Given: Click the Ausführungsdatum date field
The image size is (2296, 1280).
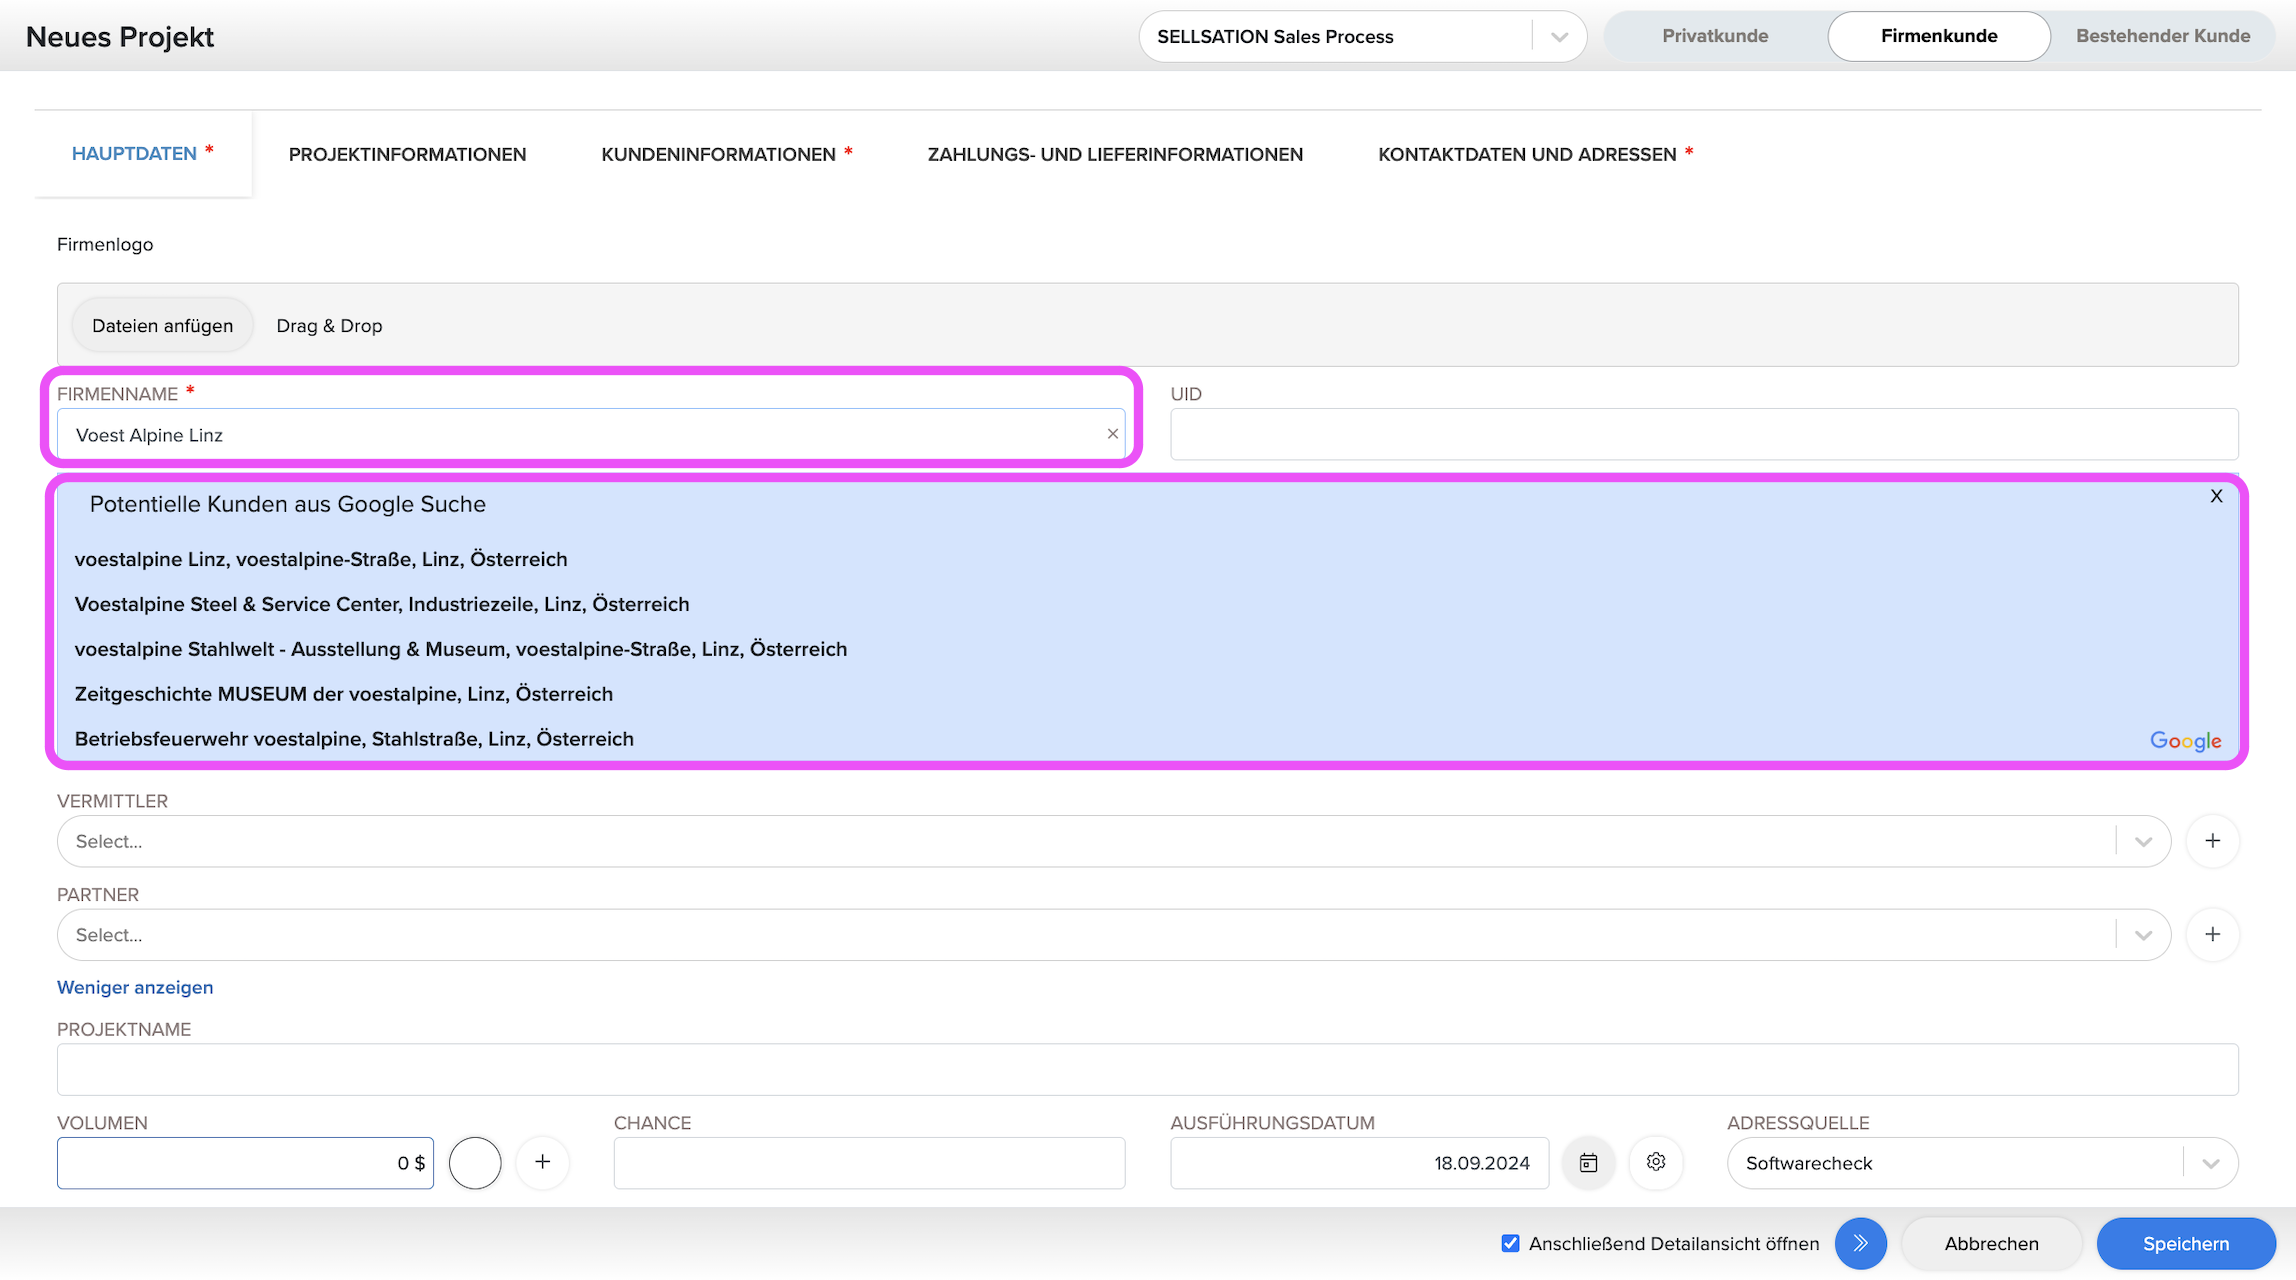Looking at the screenshot, I should tap(1359, 1163).
